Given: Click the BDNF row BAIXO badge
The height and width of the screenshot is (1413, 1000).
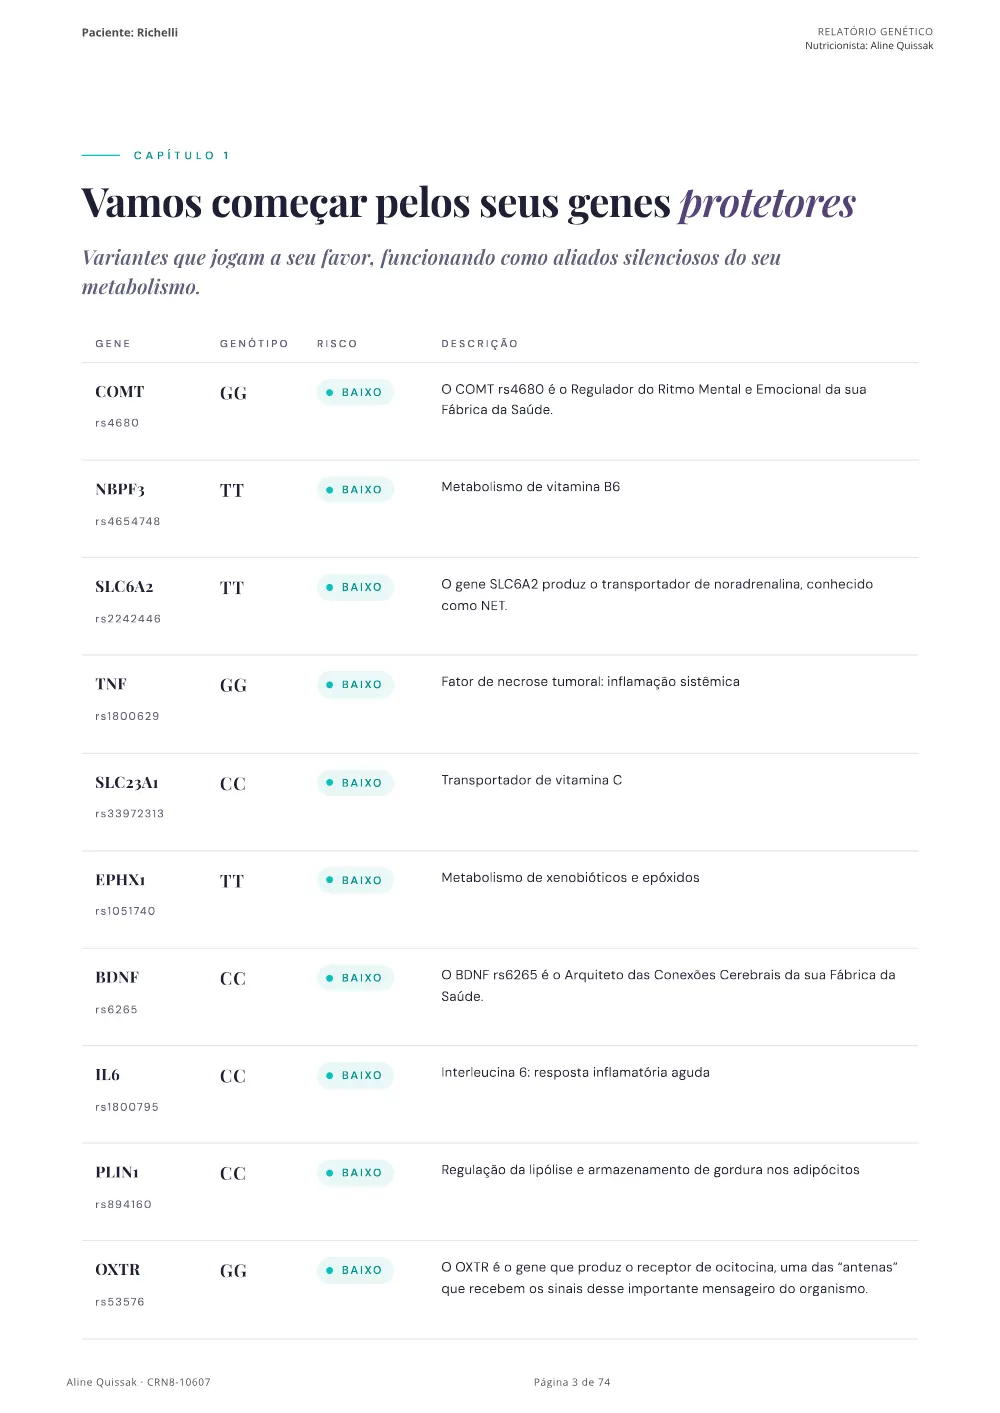Looking at the screenshot, I should point(355,978).
